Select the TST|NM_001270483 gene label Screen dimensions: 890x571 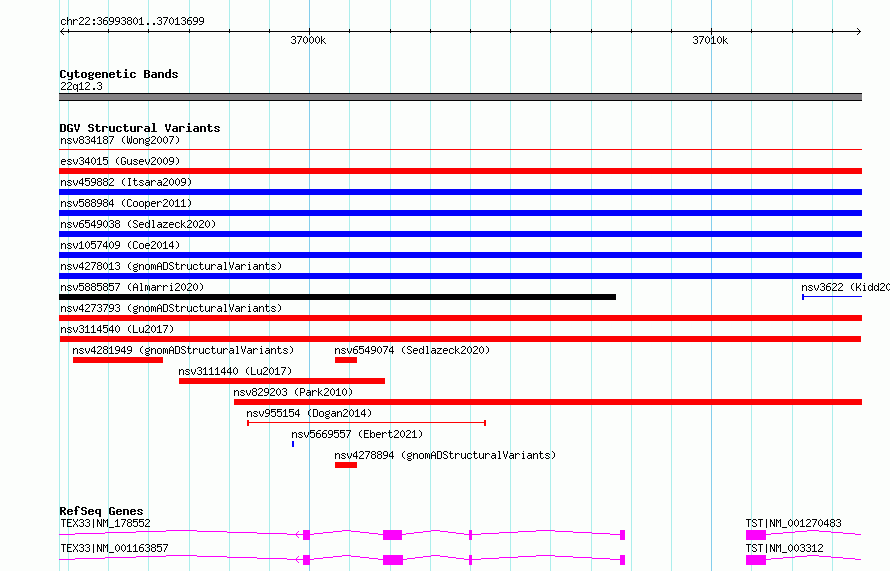pyautogui.click(x=794, y=523)
